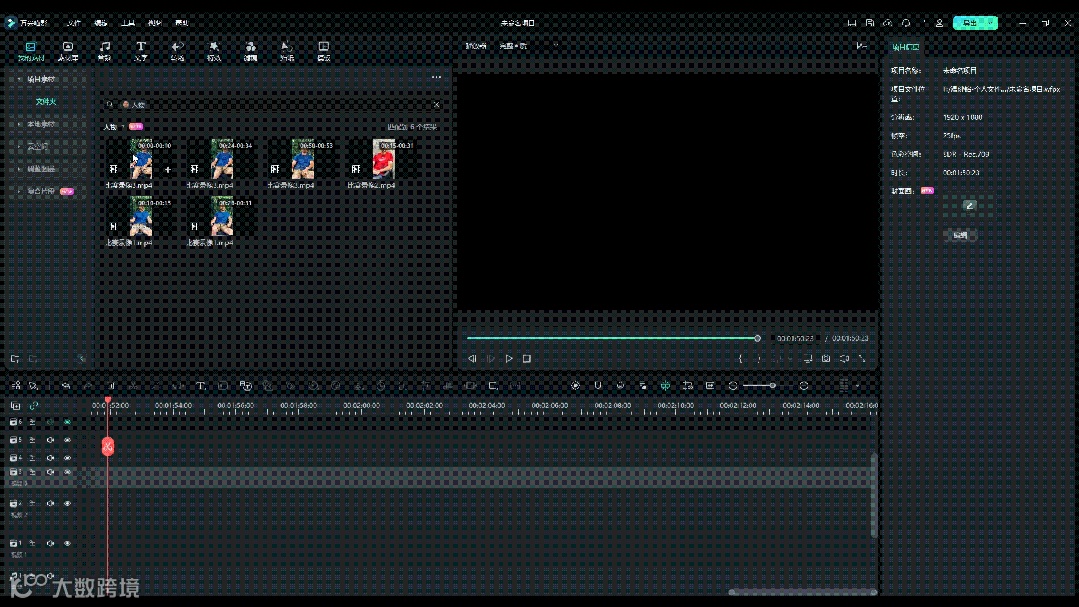The height and width of the screenshot is (607, 1079).
Task: Take a snapshot with camera icon
Action: (x=826, y=359)
